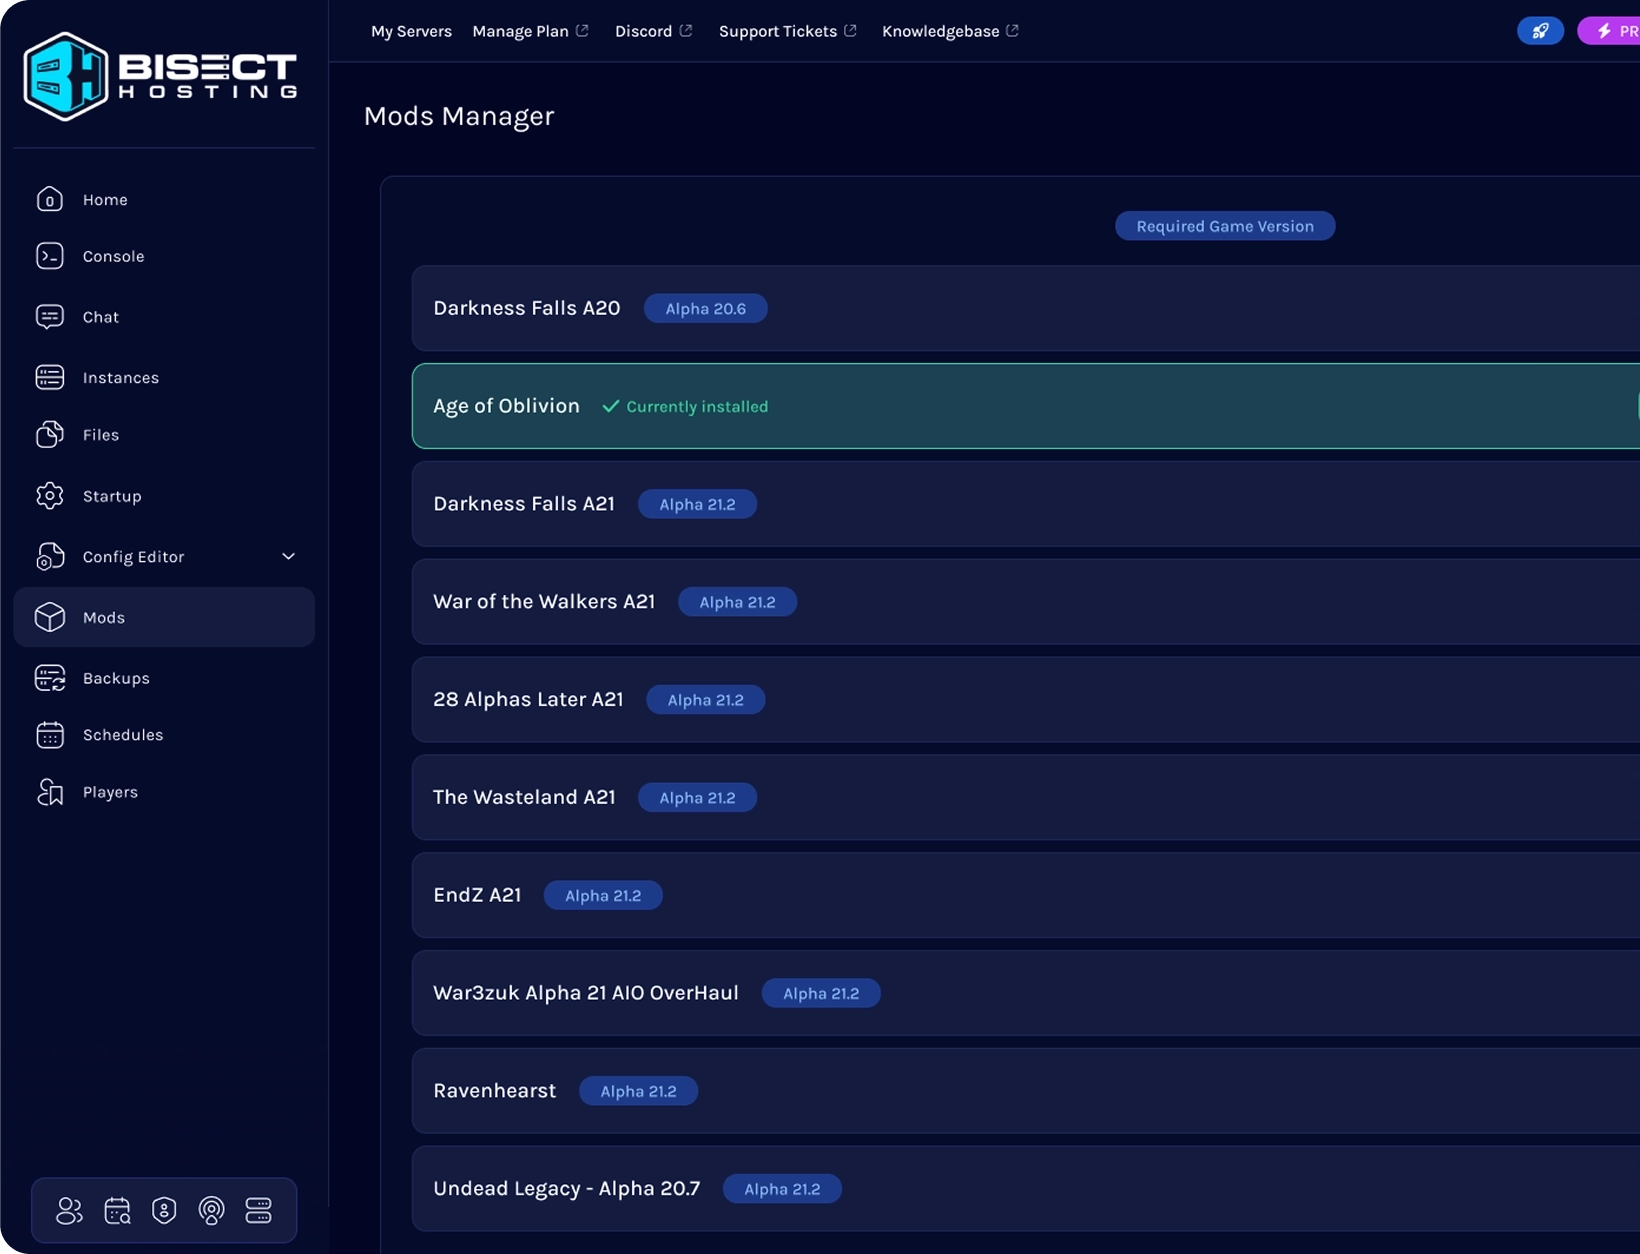This screenshot has height=1254, width=1640.
Task: Click the purple PRO button
Action: point(1609,31)
